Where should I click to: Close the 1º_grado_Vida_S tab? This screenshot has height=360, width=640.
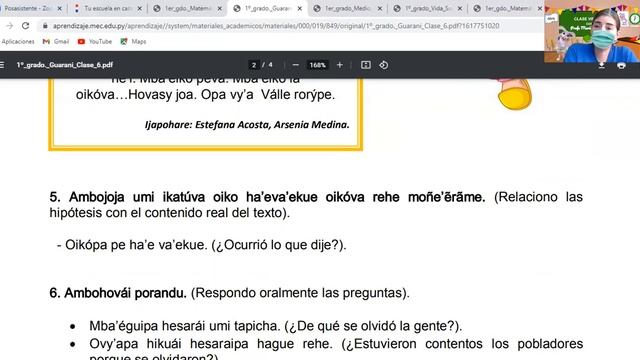coord(460,8)
